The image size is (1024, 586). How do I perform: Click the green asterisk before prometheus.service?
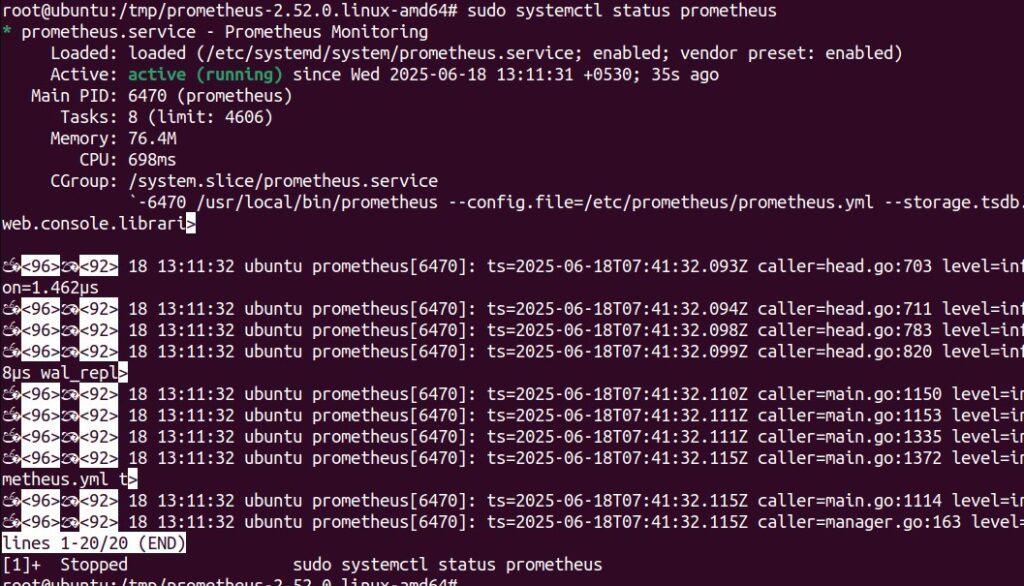(x=7, y=31)
